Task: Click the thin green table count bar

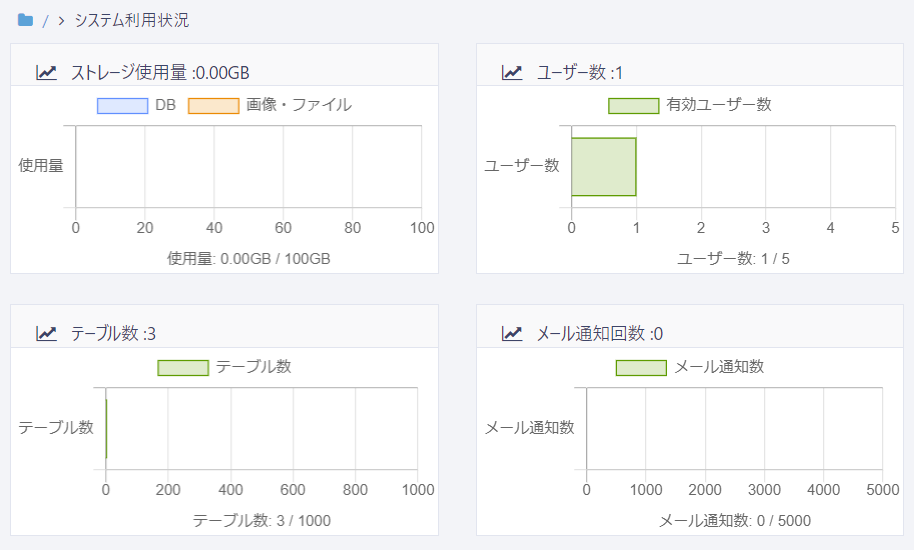Action: tap(106, 428)
